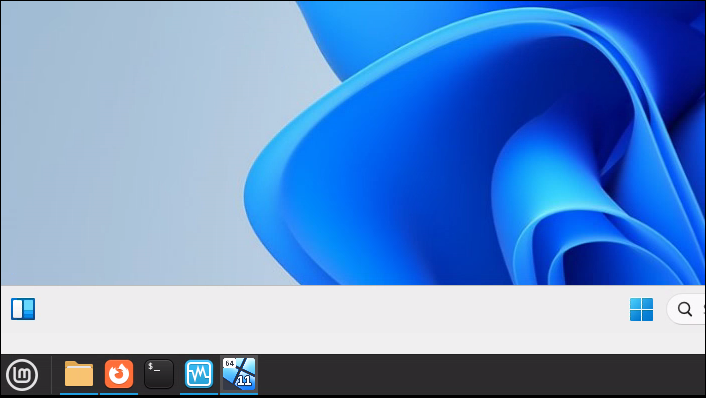The width and height of the screenshot is (706, 398).
Task: Open the Terminal launcher
Action: point(159,374)
